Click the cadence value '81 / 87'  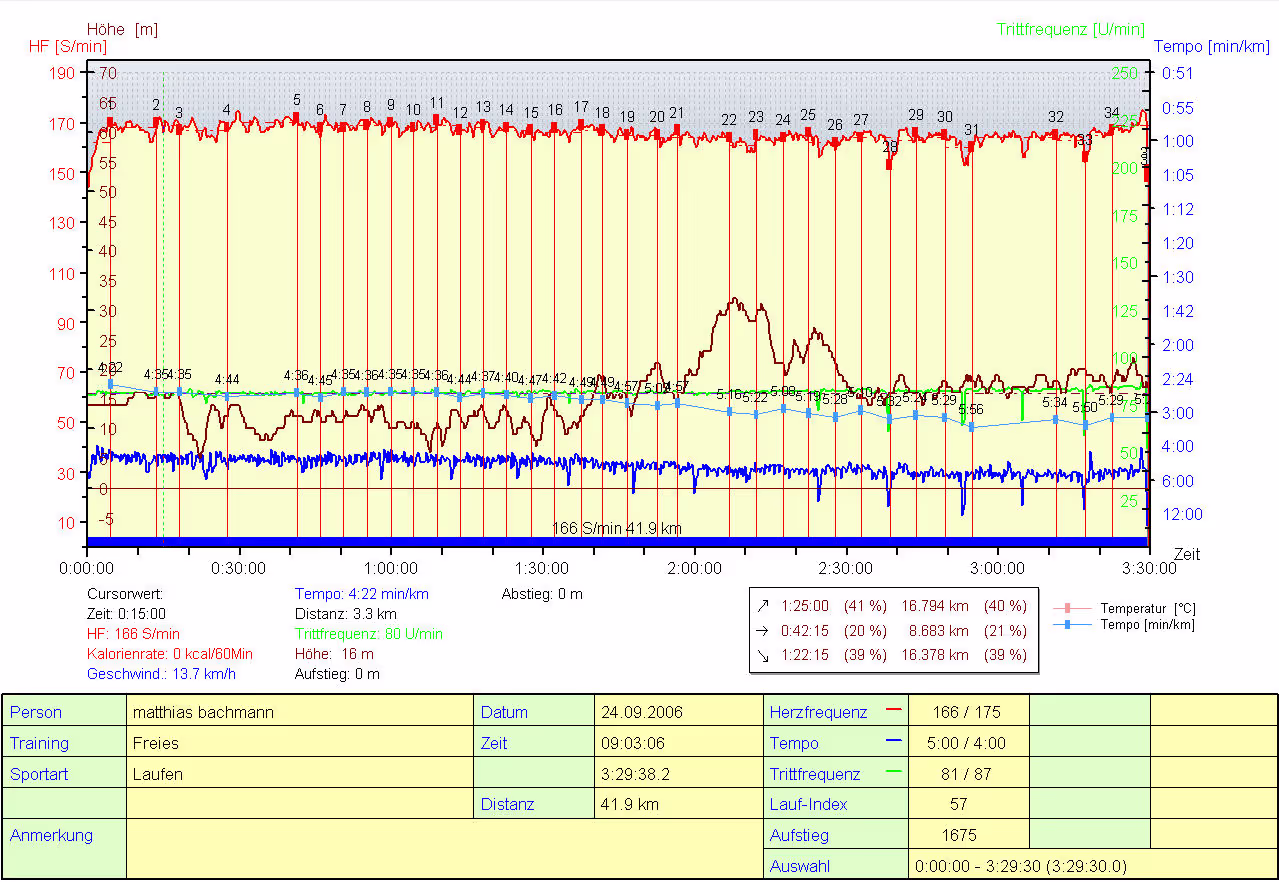pyautogui.click(x=967, y=774)
